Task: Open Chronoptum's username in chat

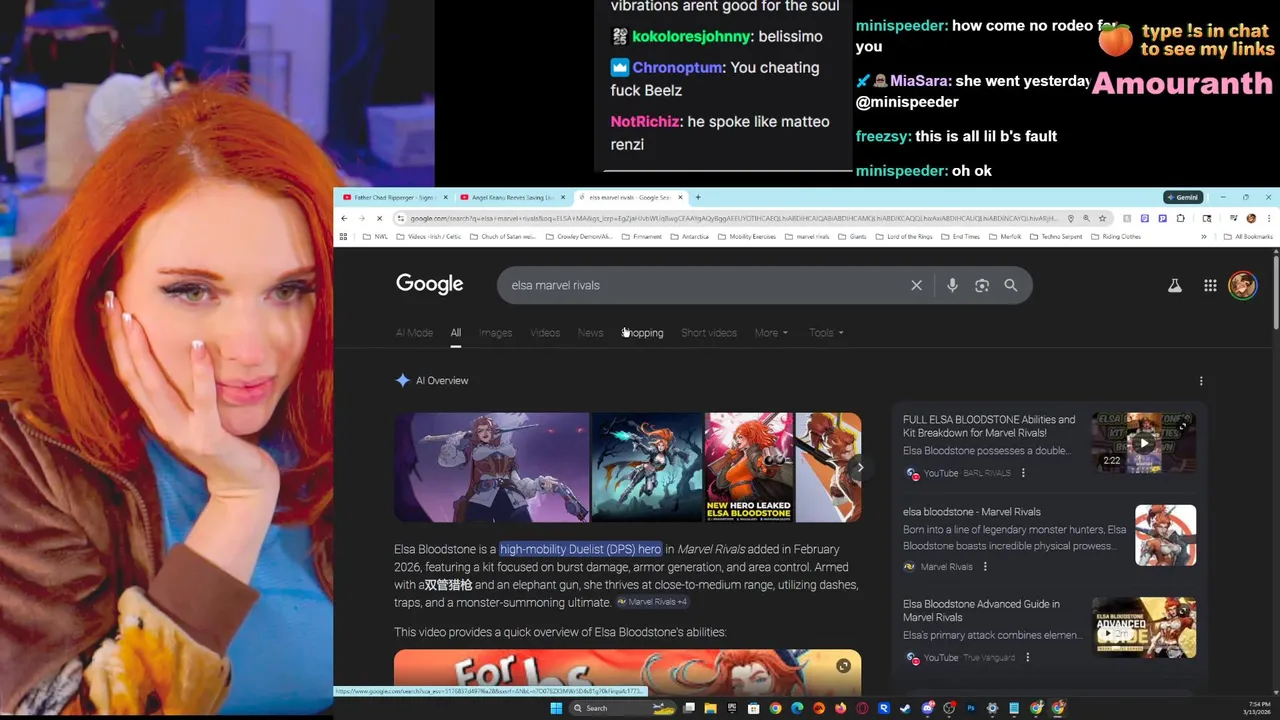Action: (x=678, y=67)
